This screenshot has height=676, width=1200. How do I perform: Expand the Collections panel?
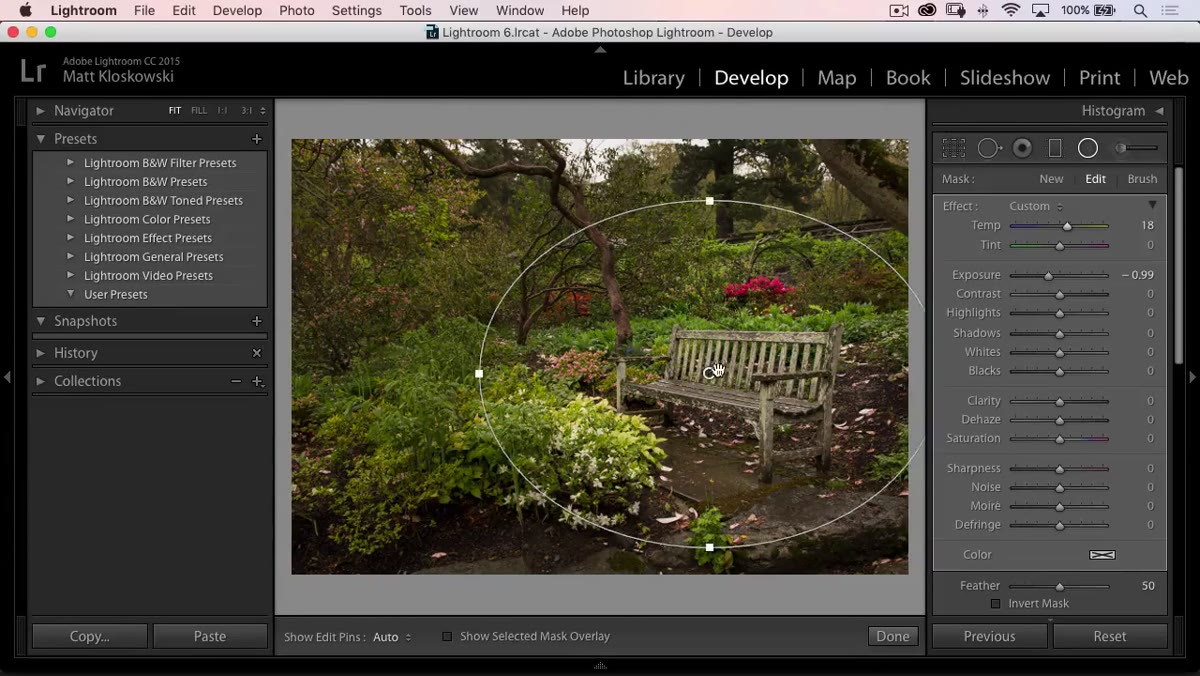41,381
